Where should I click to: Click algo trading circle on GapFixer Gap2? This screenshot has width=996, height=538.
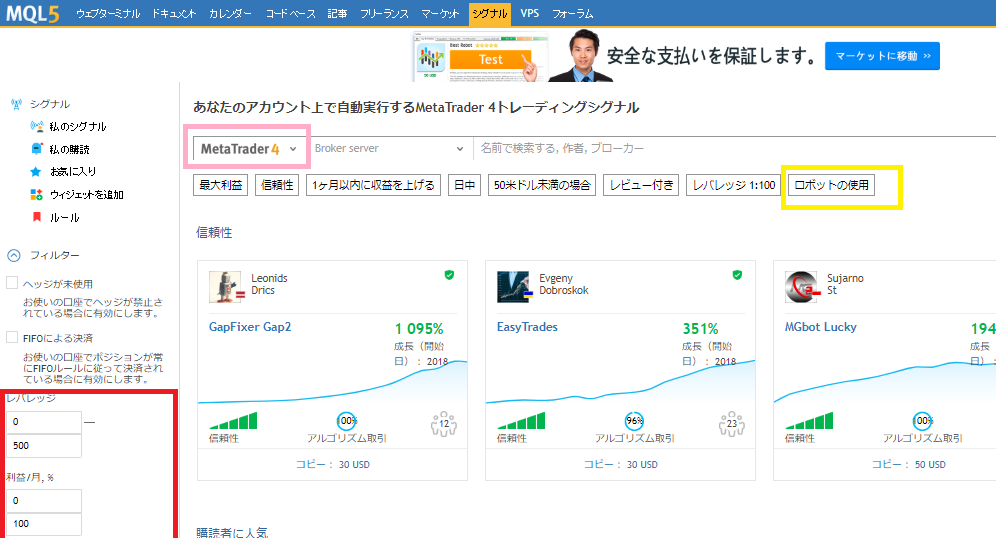tap(347, 420)
